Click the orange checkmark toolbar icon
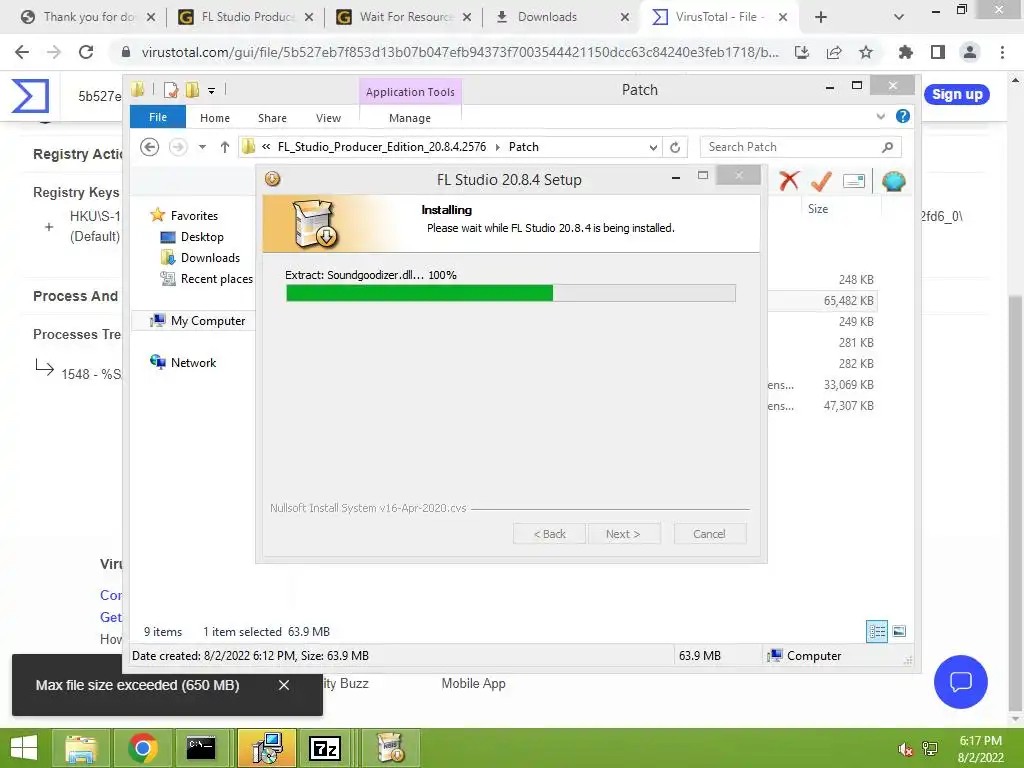This screenshot has height=768, width=1024. click(821, 181)
